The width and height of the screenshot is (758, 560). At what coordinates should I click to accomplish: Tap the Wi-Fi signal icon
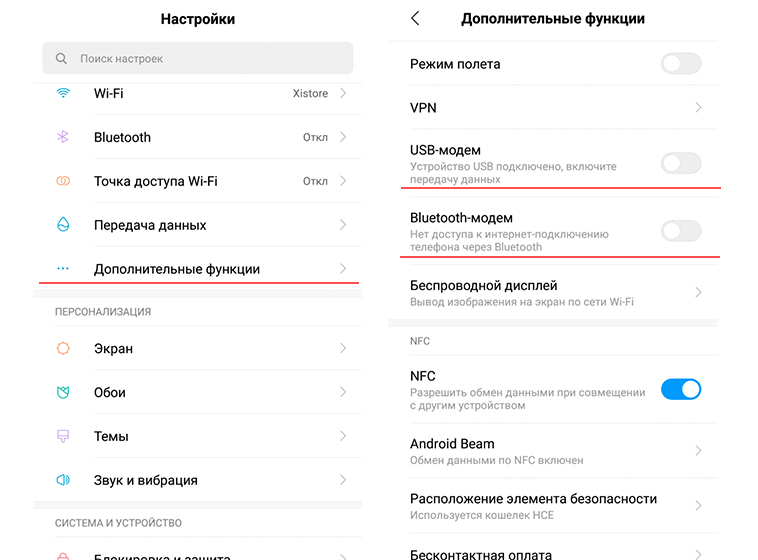coord(63,93)
